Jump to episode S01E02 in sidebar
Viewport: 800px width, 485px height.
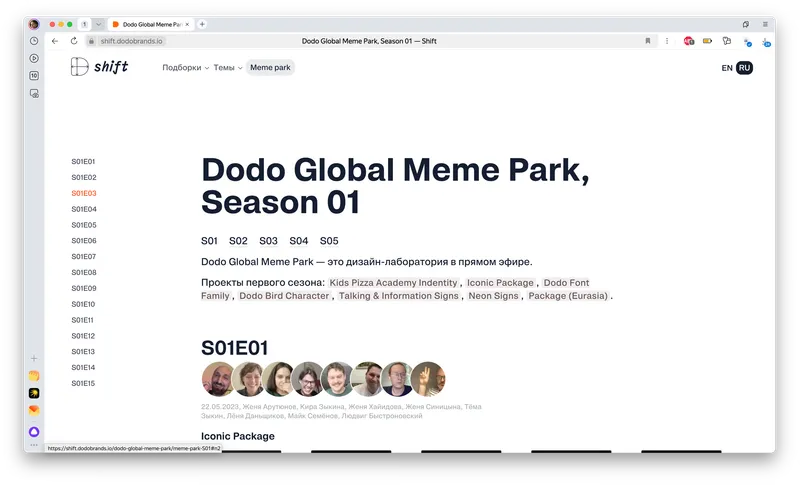[x=84, y=177]
